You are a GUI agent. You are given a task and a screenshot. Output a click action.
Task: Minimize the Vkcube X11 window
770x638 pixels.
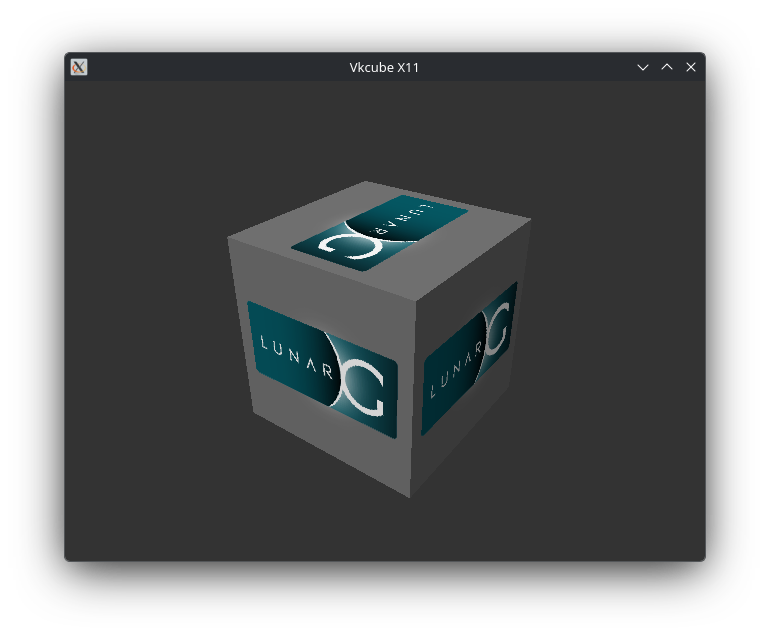[x=643, y=67]
